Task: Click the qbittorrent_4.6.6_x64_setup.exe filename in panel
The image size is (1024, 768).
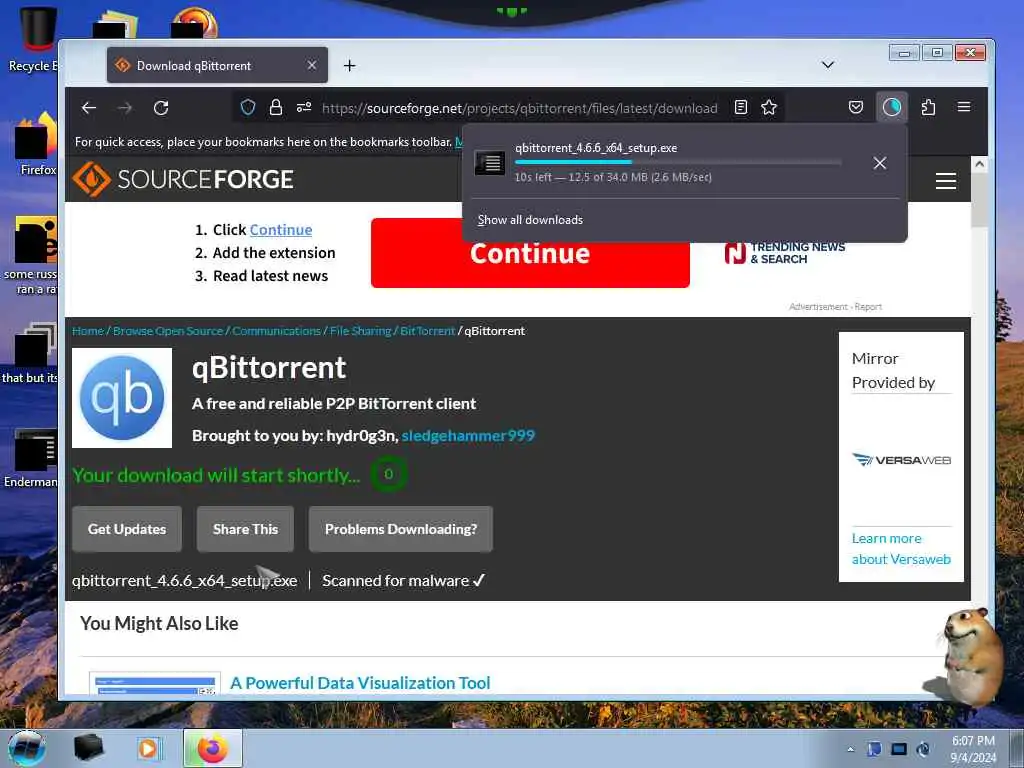Action: point(596,148)
